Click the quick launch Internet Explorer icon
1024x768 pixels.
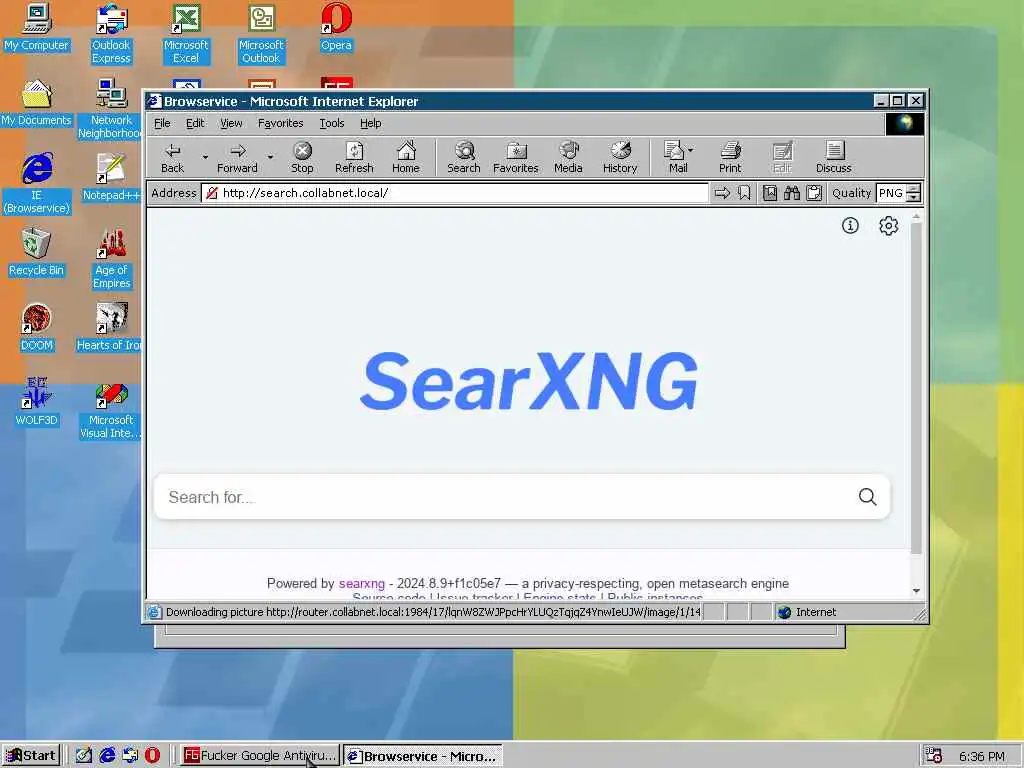tap(107, 756)
